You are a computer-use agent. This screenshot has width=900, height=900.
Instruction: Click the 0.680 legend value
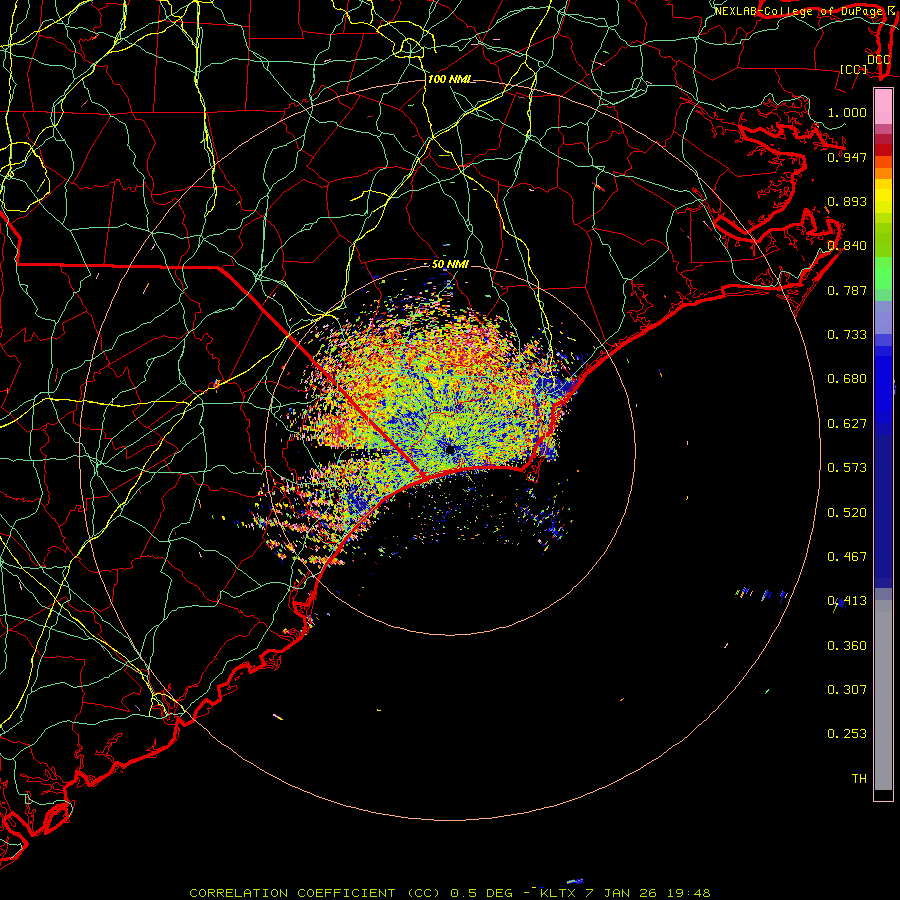(847, 379)
